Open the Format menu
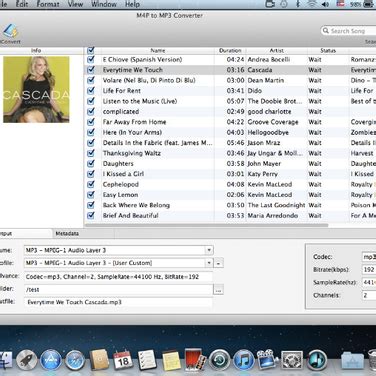The image size is (376, 376). pos(48,4)
